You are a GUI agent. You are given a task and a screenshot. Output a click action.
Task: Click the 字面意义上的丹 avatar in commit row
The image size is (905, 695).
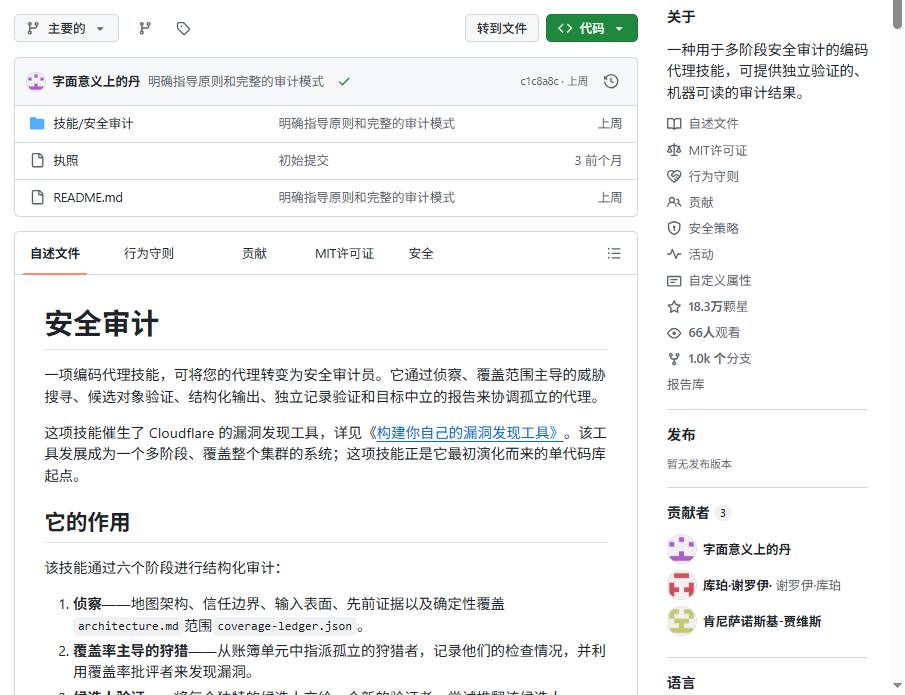(36, 81)
